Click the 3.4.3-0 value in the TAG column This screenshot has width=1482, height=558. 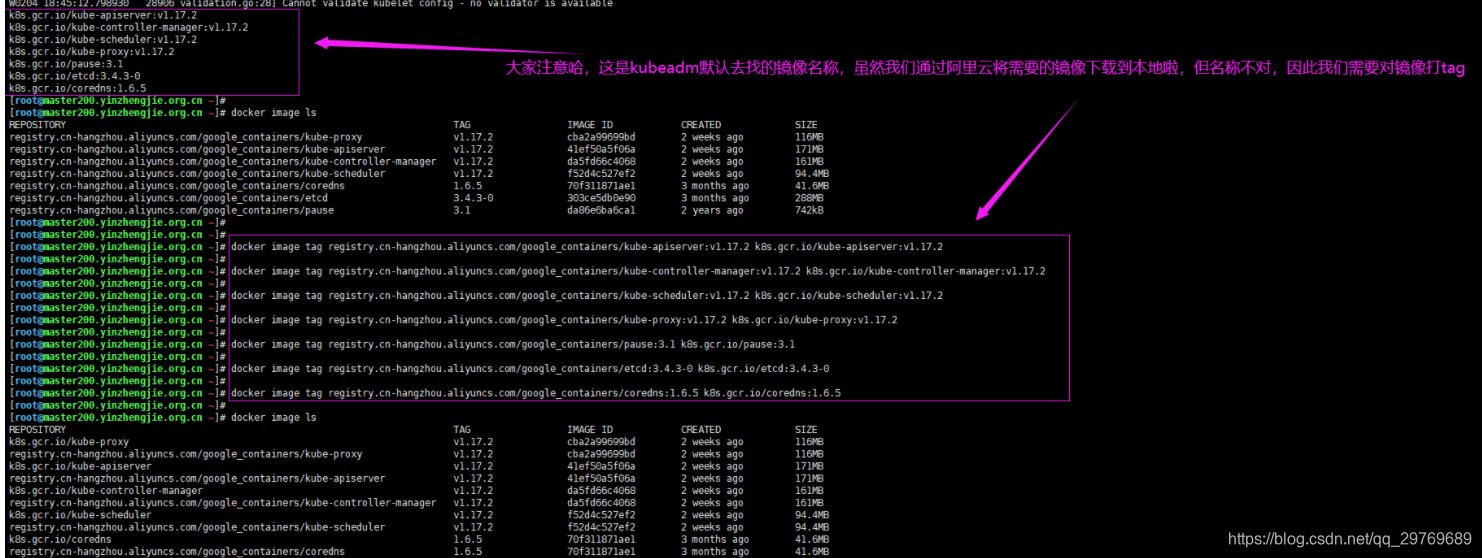point(473,198)
